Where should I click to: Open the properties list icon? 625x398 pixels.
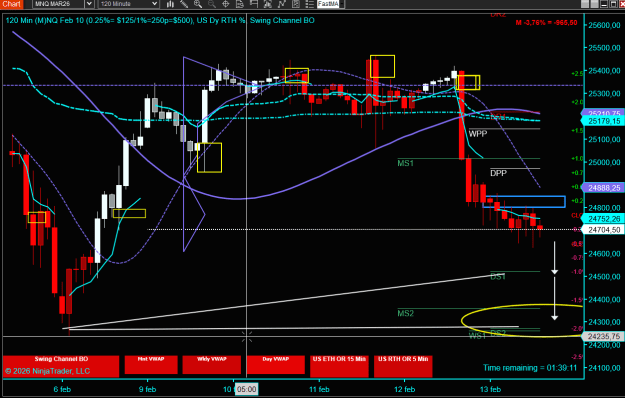coord(309,4)
